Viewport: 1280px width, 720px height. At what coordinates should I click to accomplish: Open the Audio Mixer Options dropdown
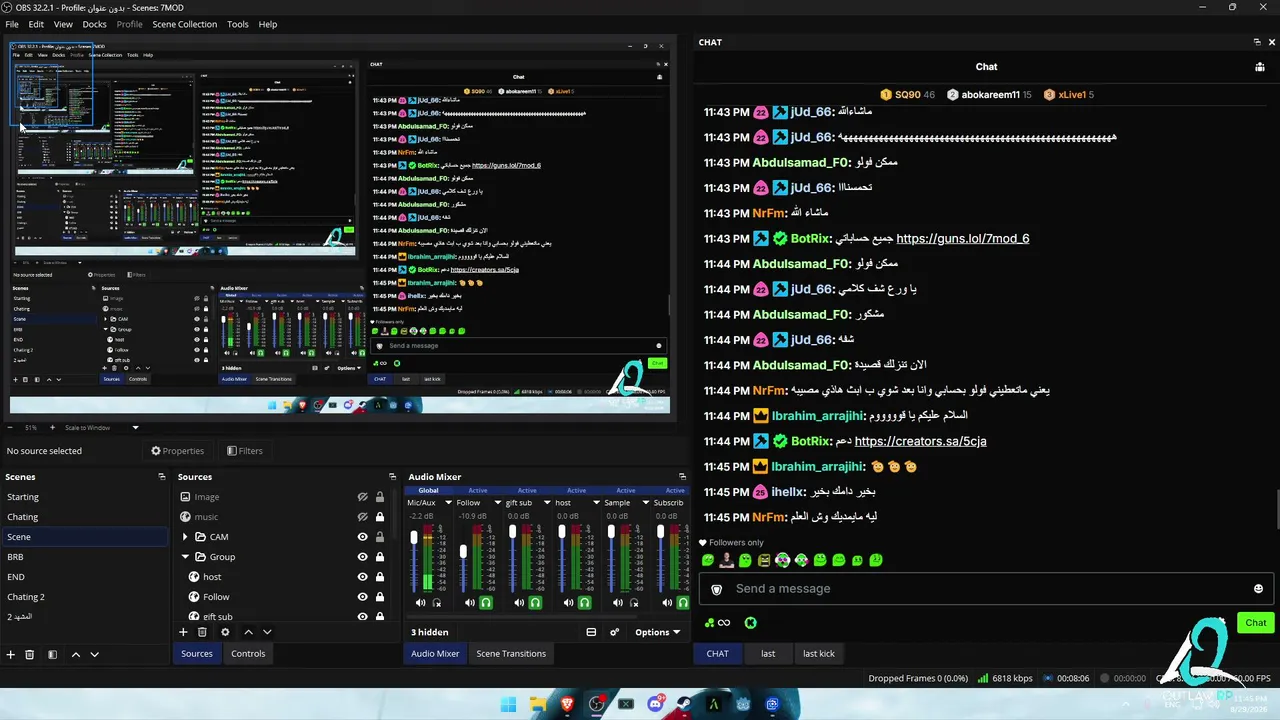(x=657, y=632)
